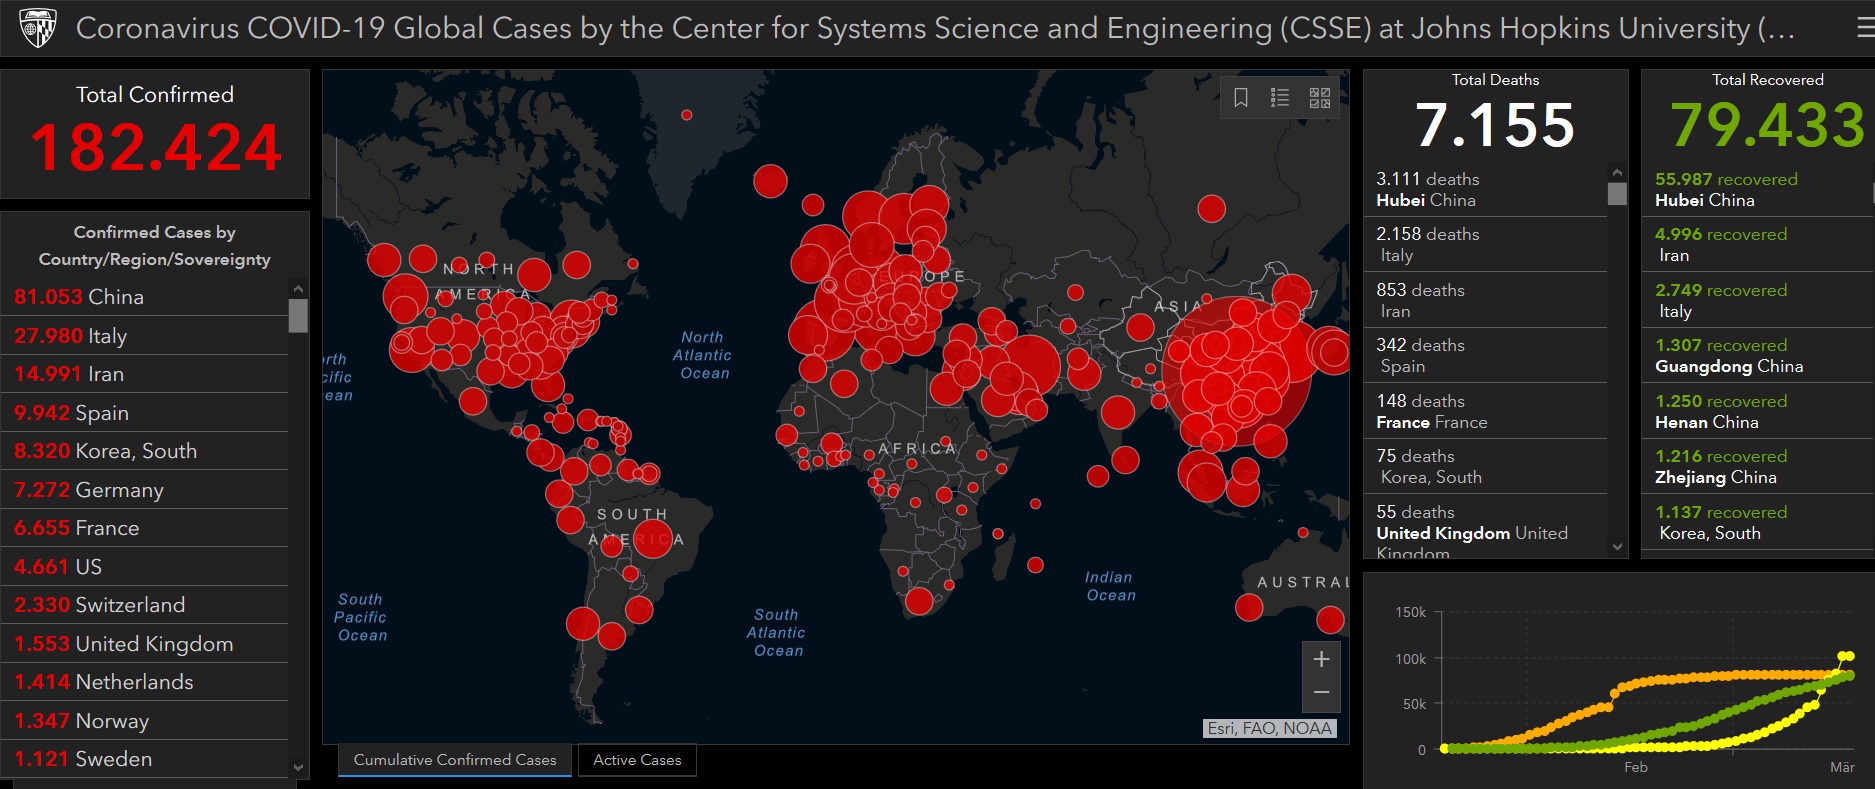Screen dimensions: 1875x789
Task: Select Sweden row with 1.121 cases
Action: 145,759
